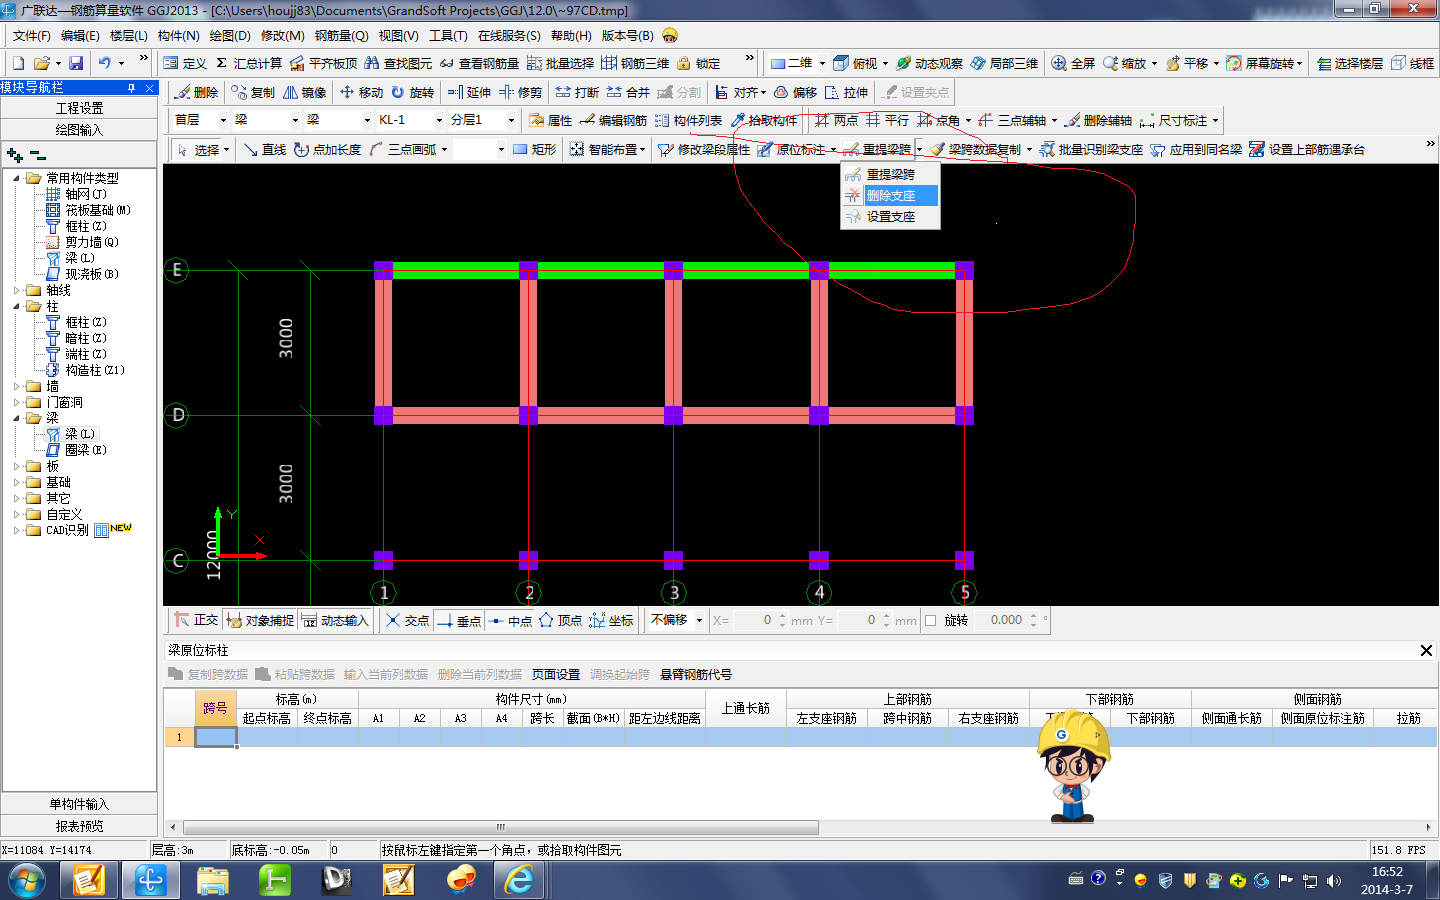Screen dimensions: 1440x900
Task: Open the 钢筋量(Q) menu
Action: tap(341, 35)
